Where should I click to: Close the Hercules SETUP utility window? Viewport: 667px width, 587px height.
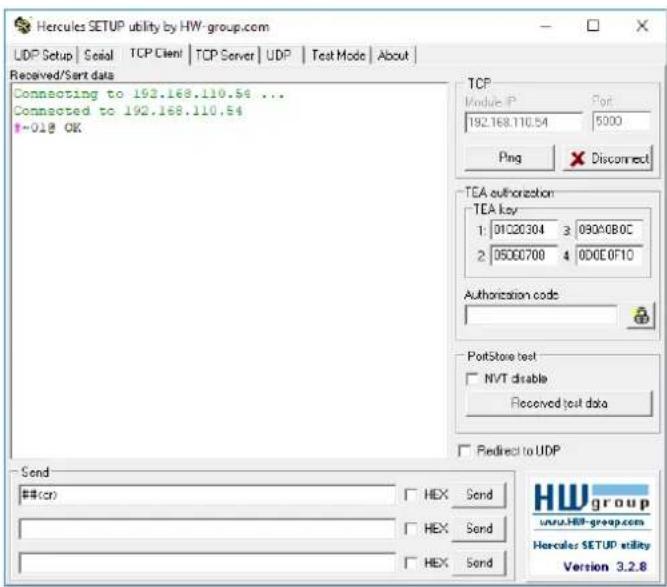click(642, 26)
